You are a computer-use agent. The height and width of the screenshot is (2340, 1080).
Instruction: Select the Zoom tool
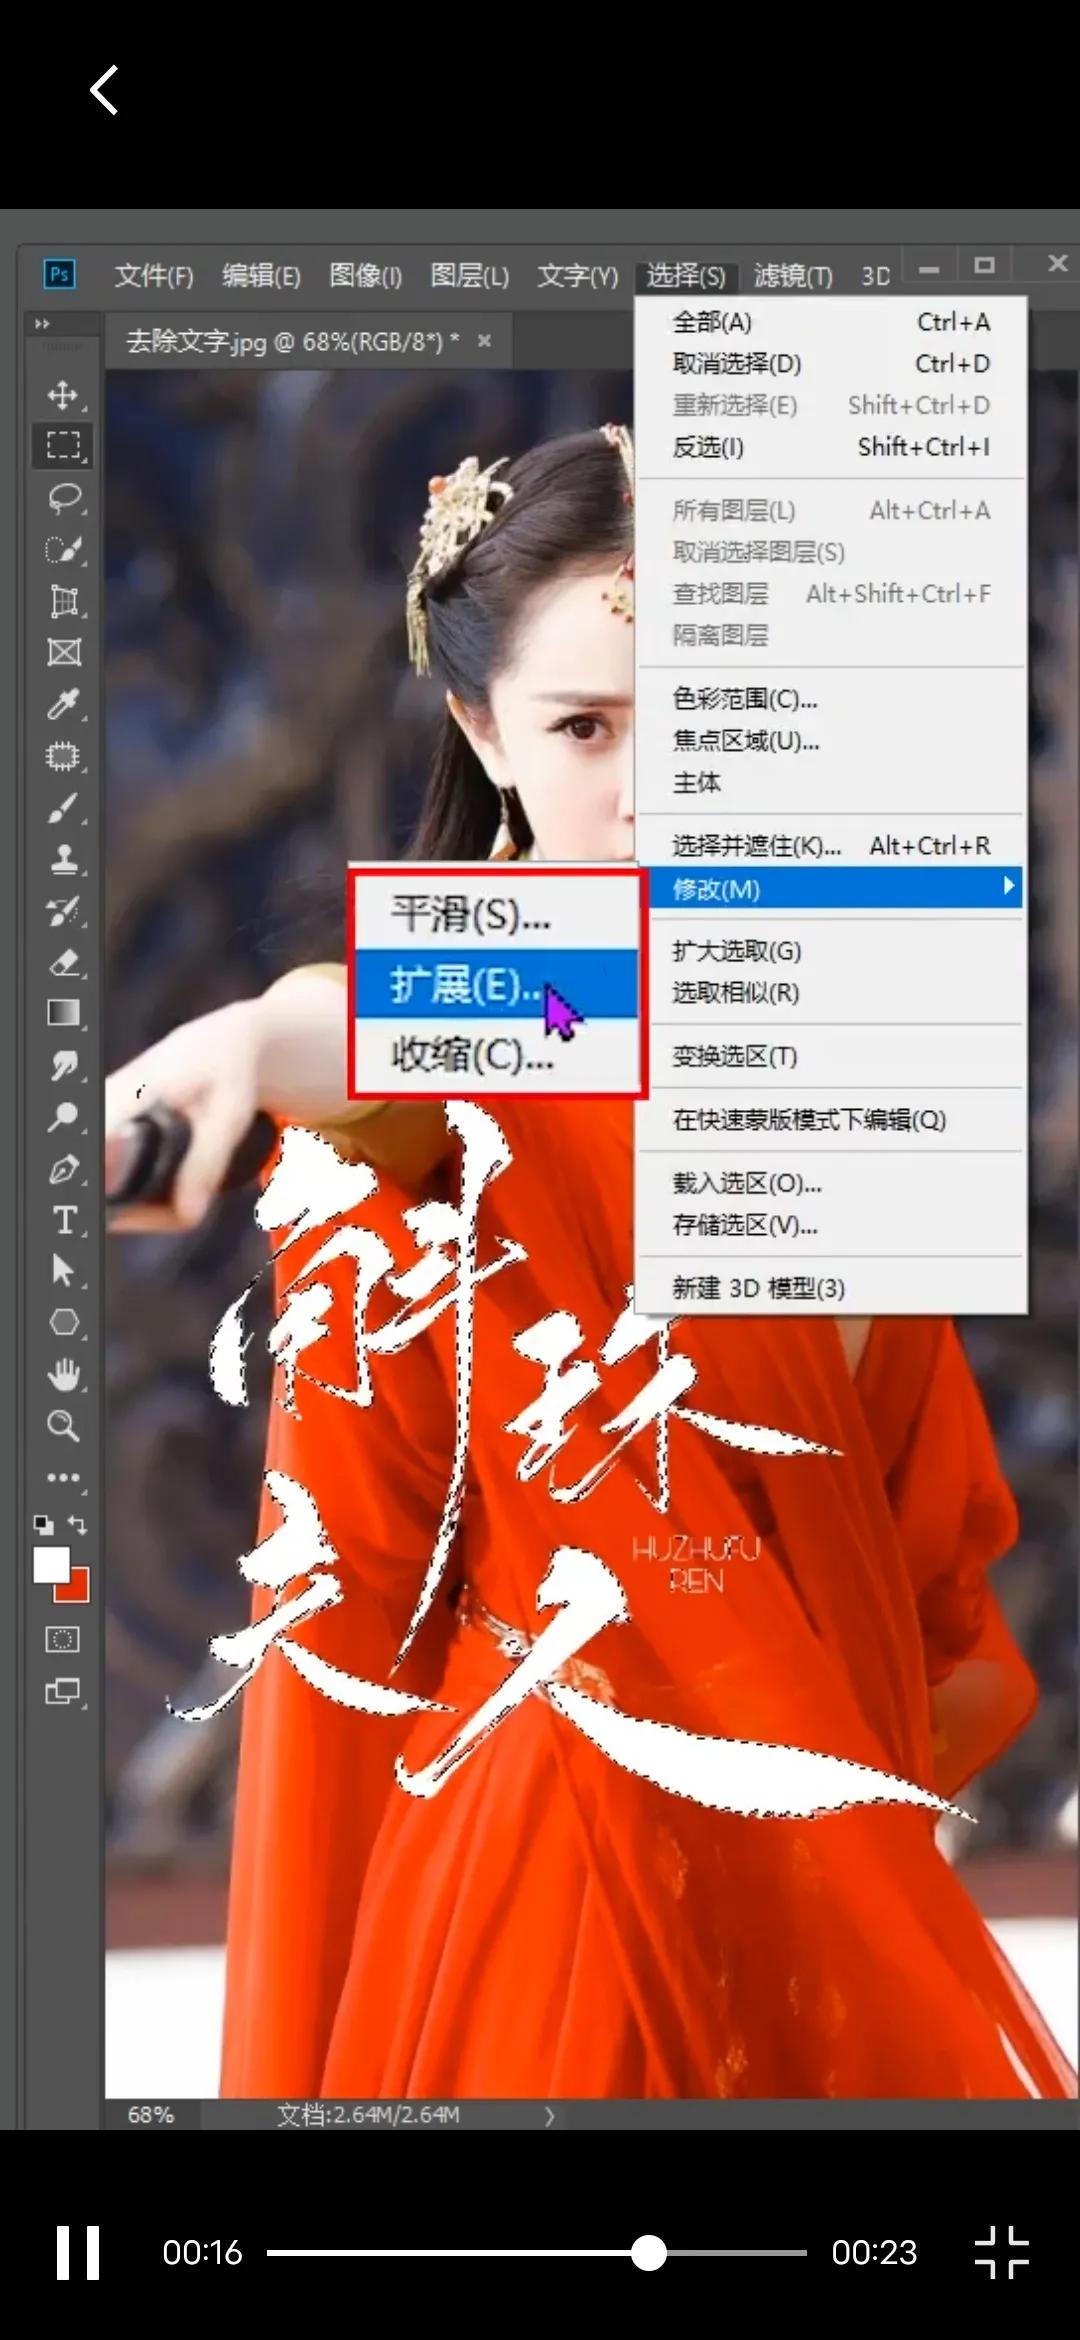pos(64,1426)
